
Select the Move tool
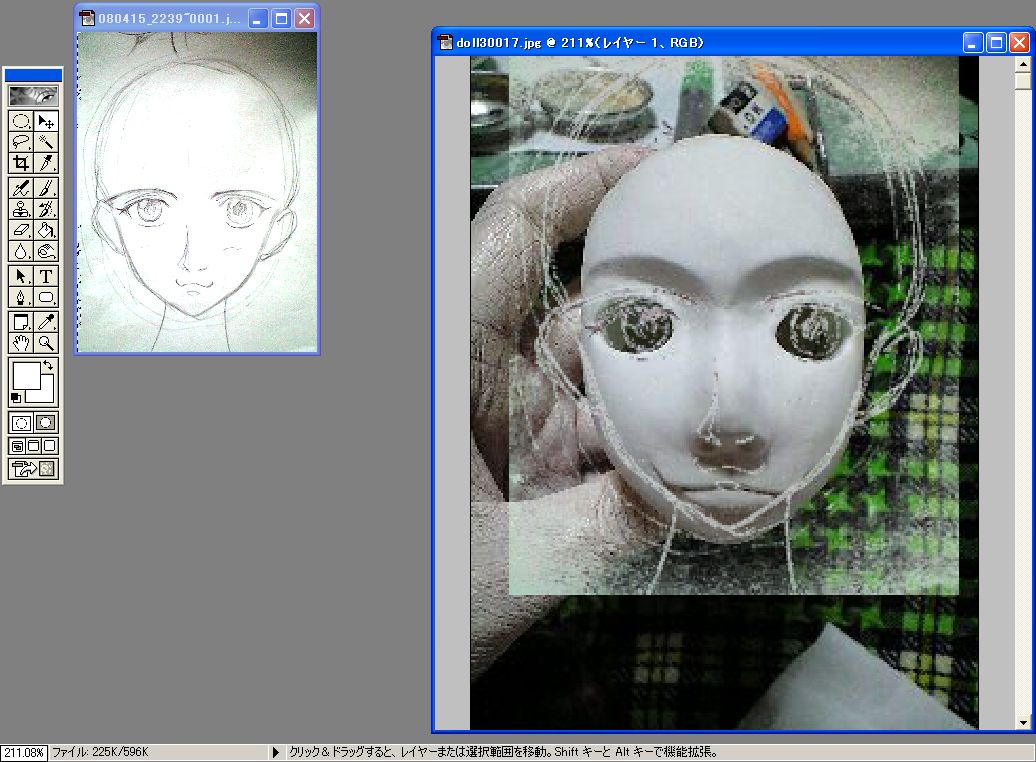(x=46, y=121)
